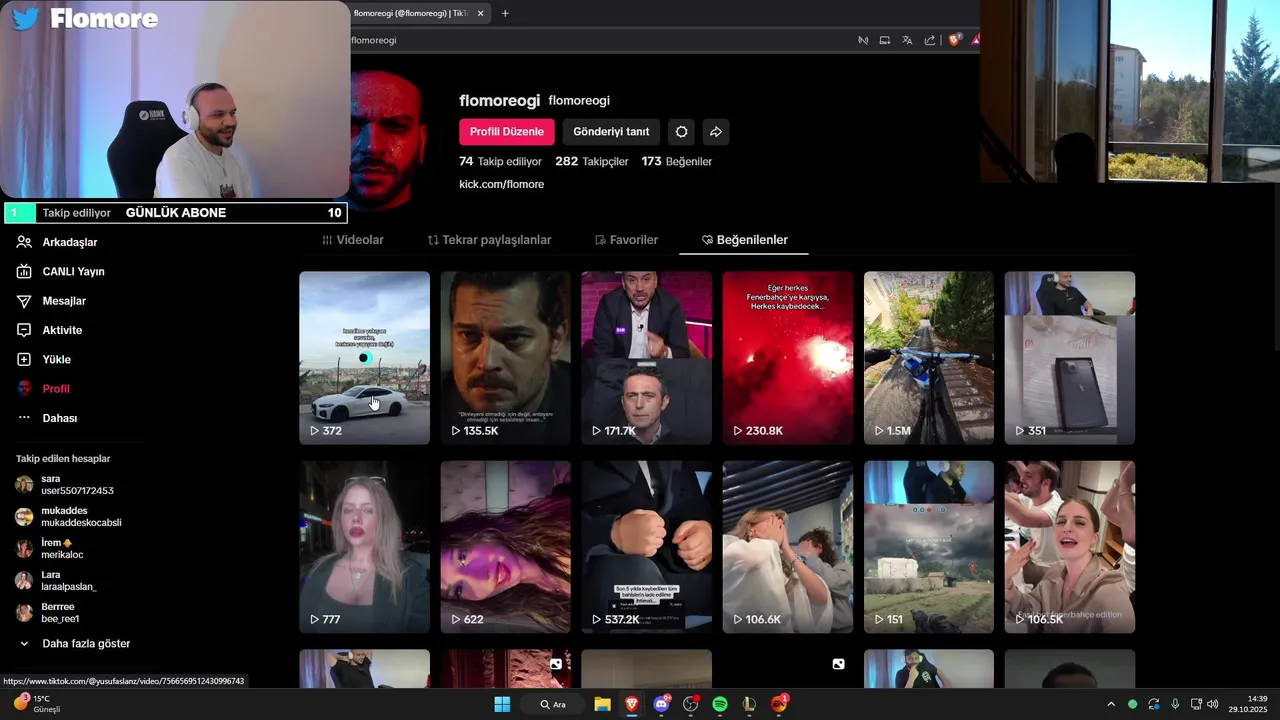Open white car video with 372 views
Screen dimensions: 1280x720
pos(364,358)
